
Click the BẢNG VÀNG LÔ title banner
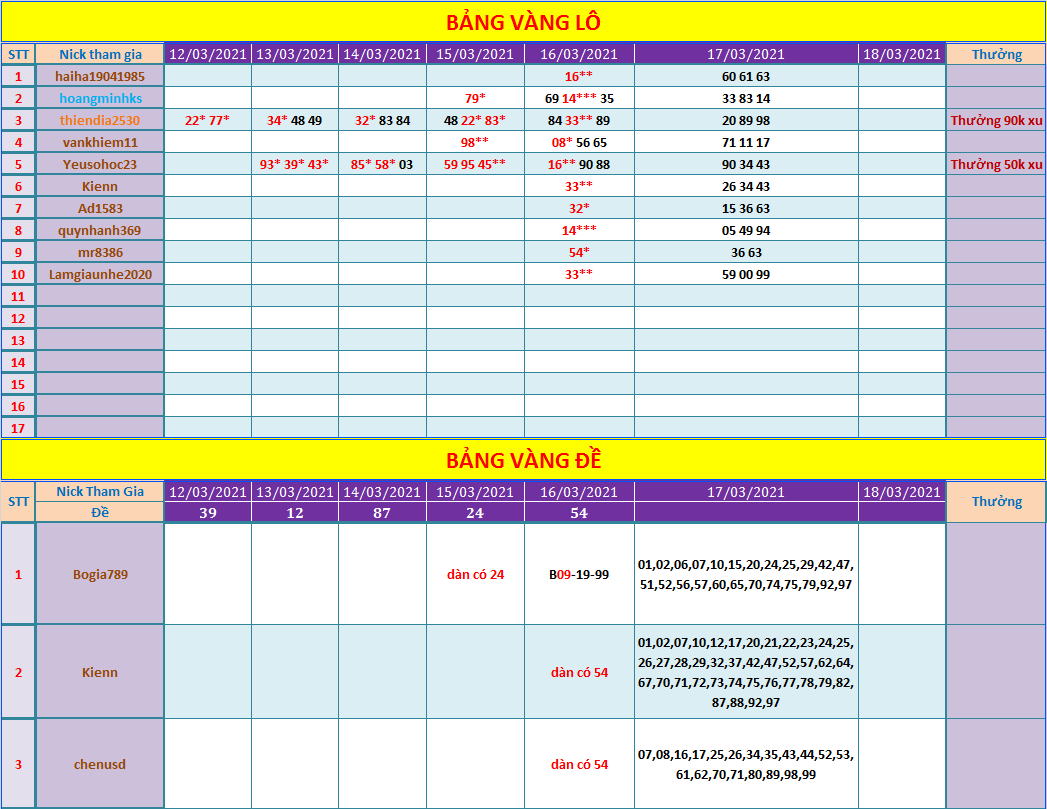[x=523, y=22]
